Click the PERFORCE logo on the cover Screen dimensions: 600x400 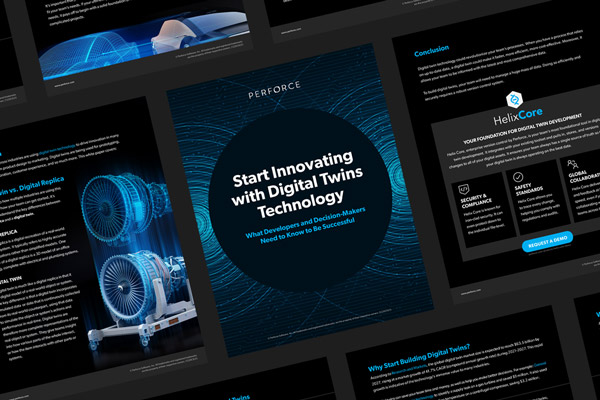tap(274, 90)
